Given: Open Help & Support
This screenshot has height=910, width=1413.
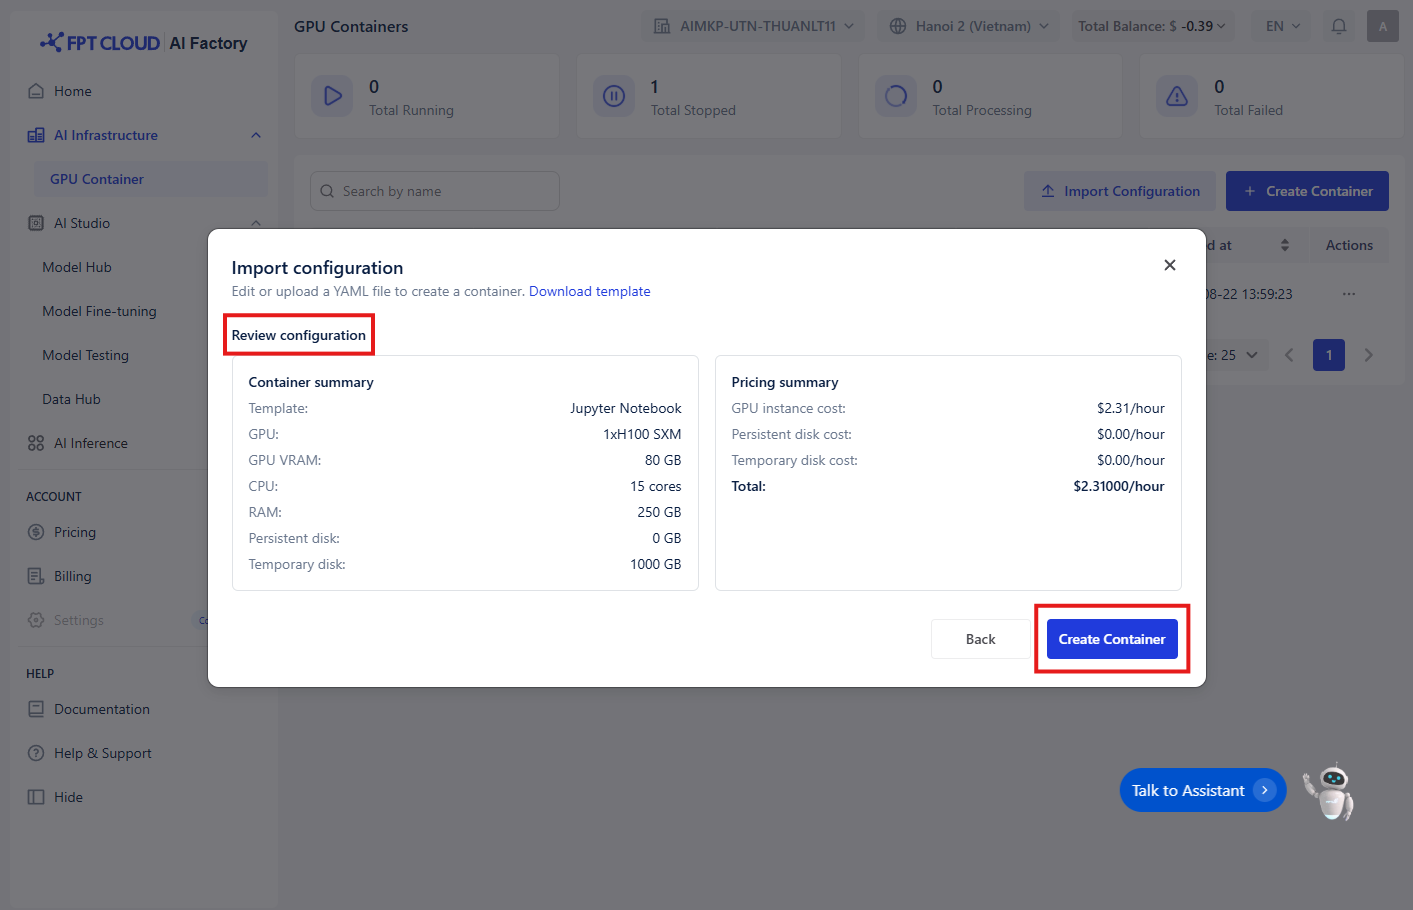Looking at the screenshot, I should point(103,753).
